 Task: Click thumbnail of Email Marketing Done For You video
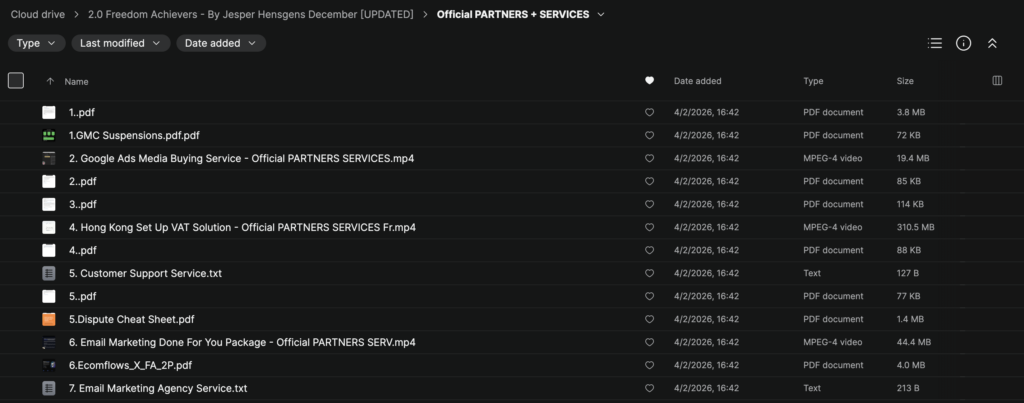click(49, 342)
